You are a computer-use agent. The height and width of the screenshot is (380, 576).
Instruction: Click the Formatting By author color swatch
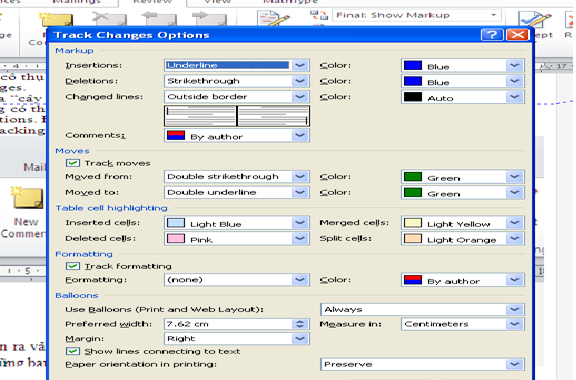click(x=413, y=280)
